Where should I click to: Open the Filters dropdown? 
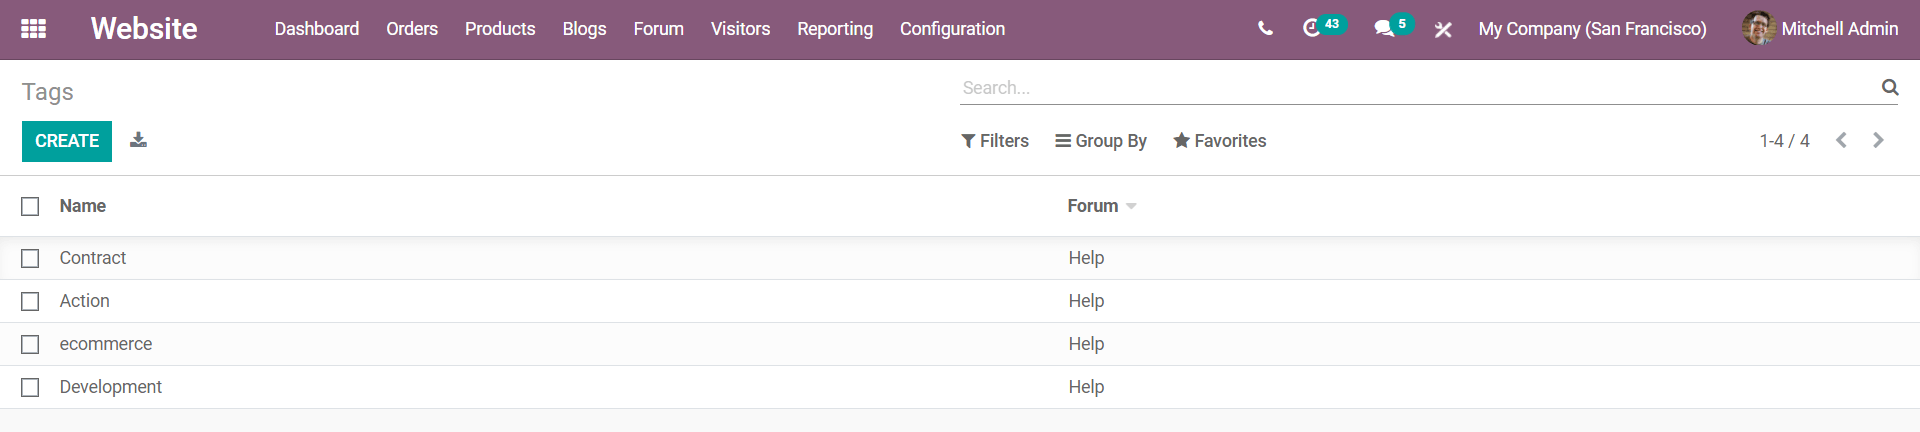tap(995, 141)
